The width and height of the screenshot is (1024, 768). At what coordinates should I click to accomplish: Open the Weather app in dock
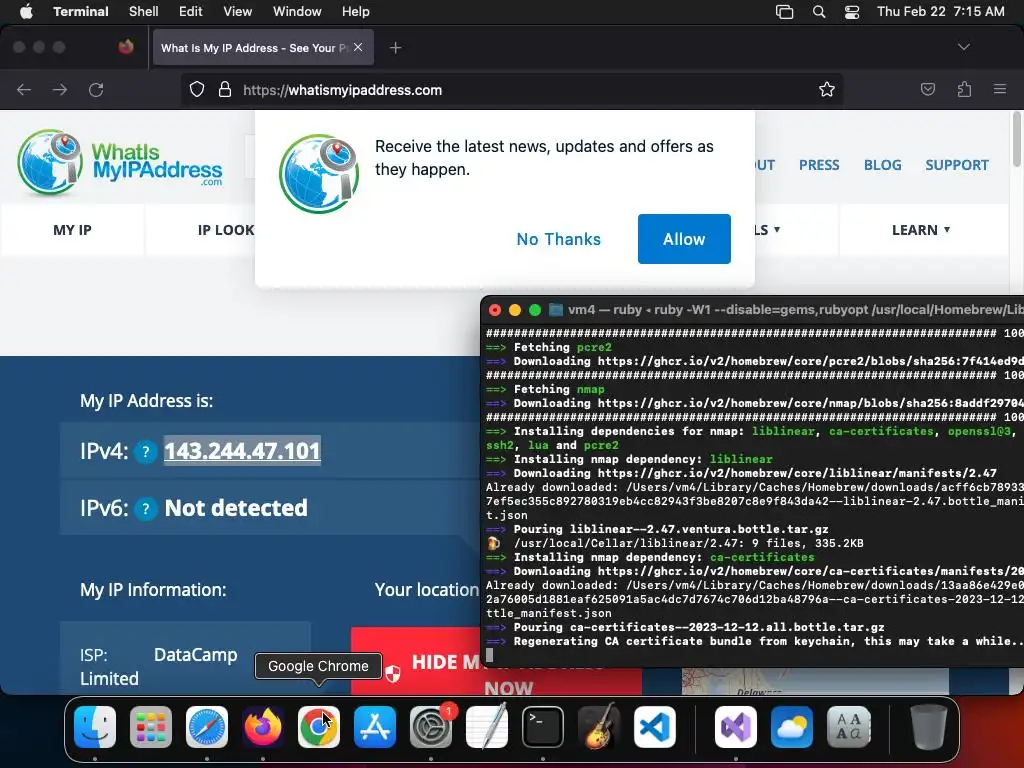(792, 727)
